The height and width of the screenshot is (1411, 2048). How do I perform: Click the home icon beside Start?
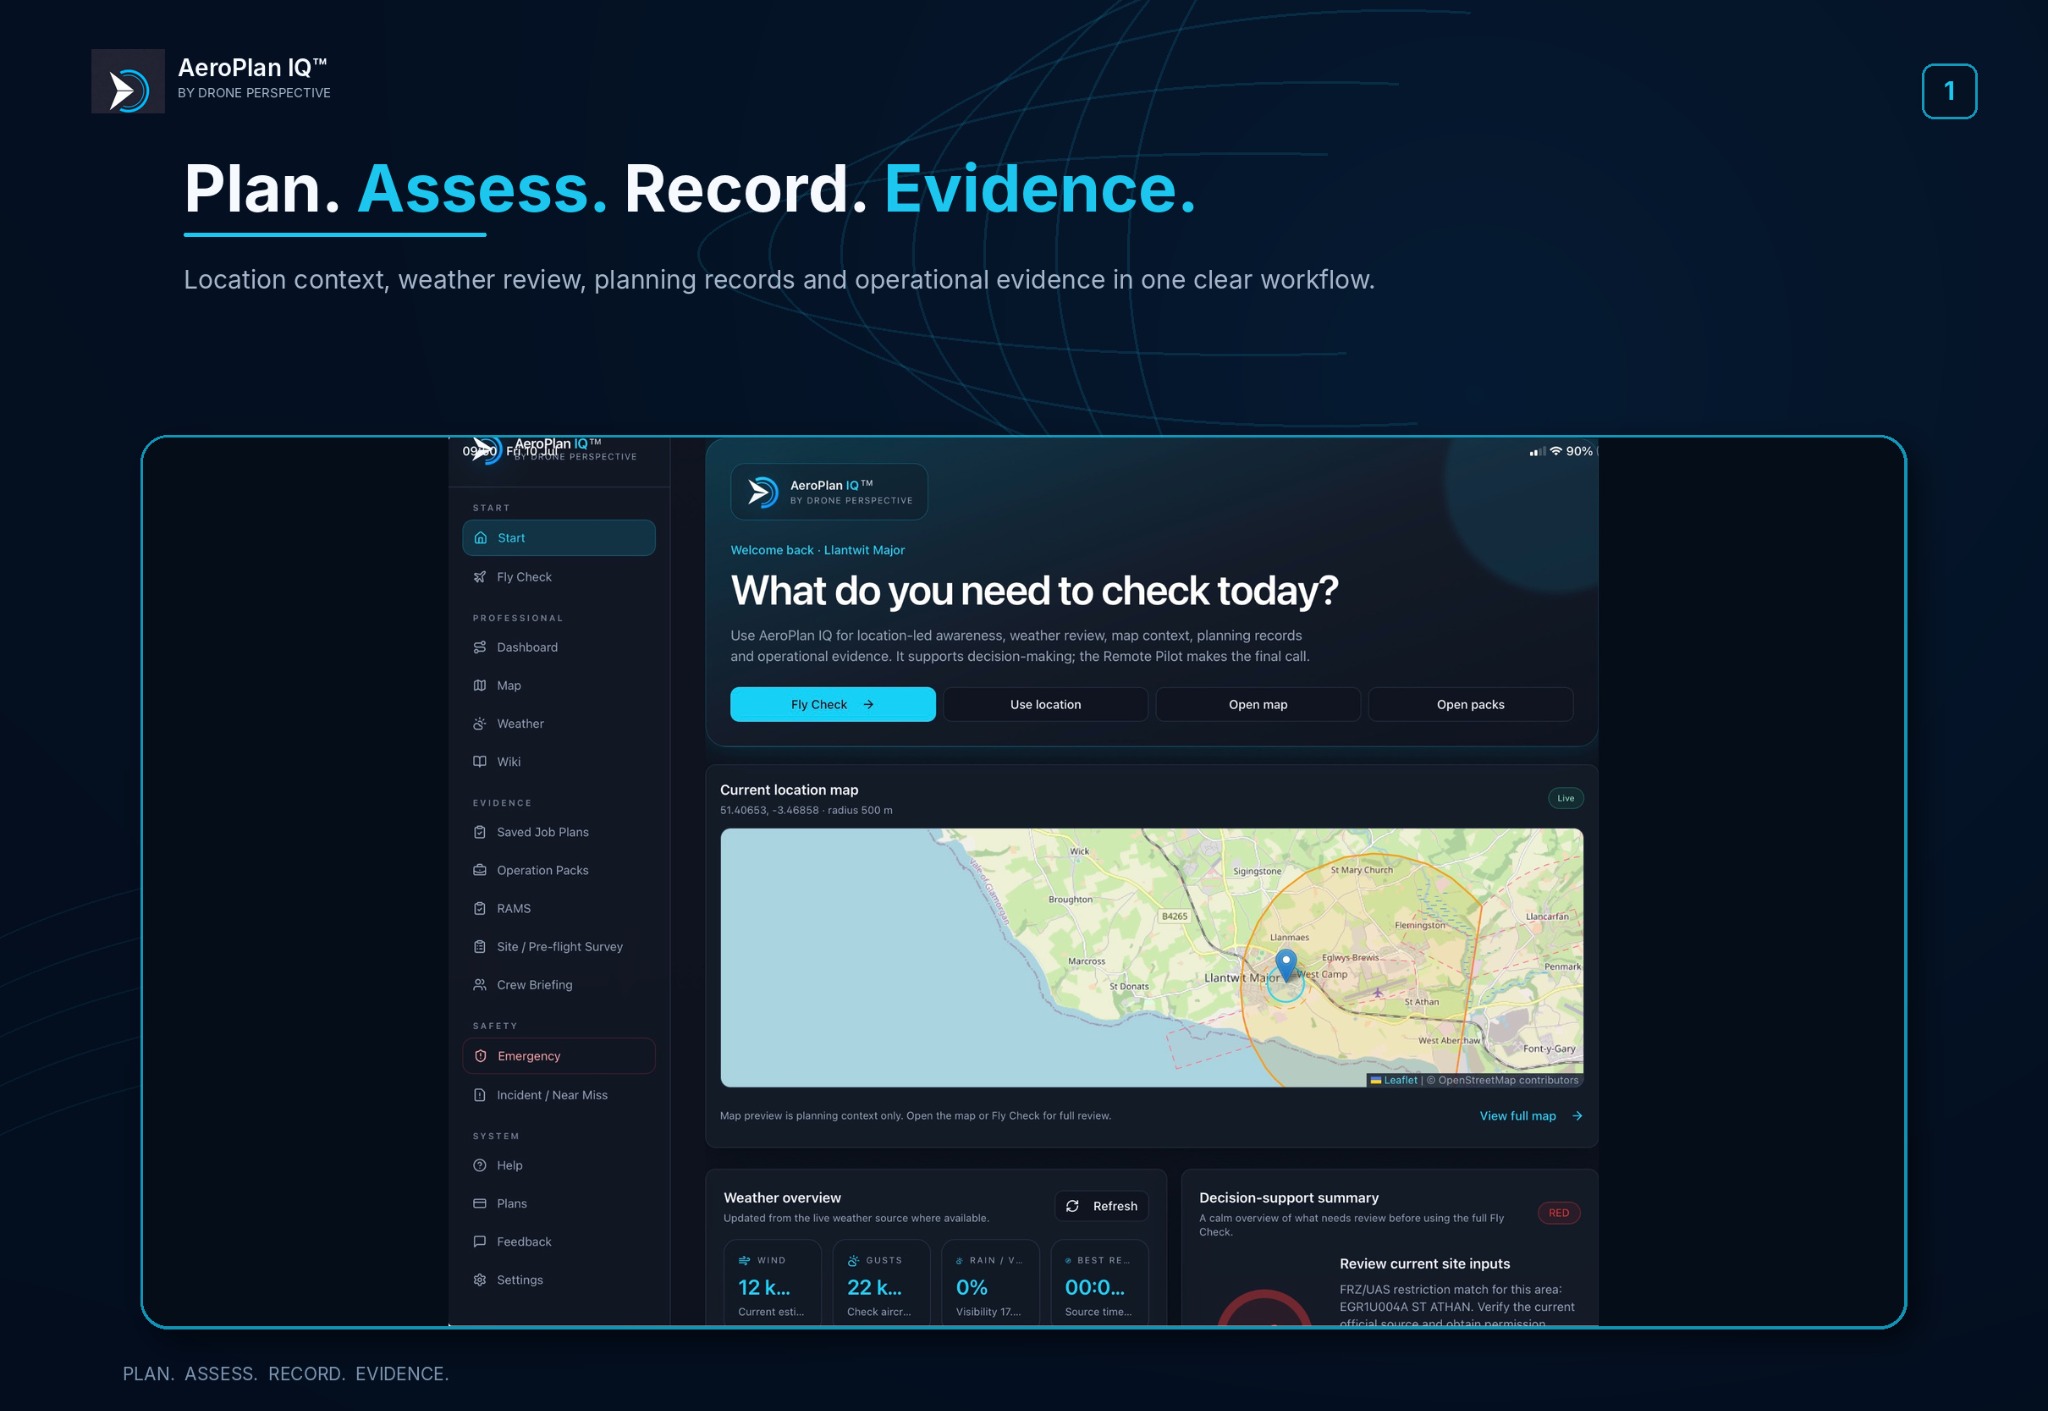click(x=480, y=538)
